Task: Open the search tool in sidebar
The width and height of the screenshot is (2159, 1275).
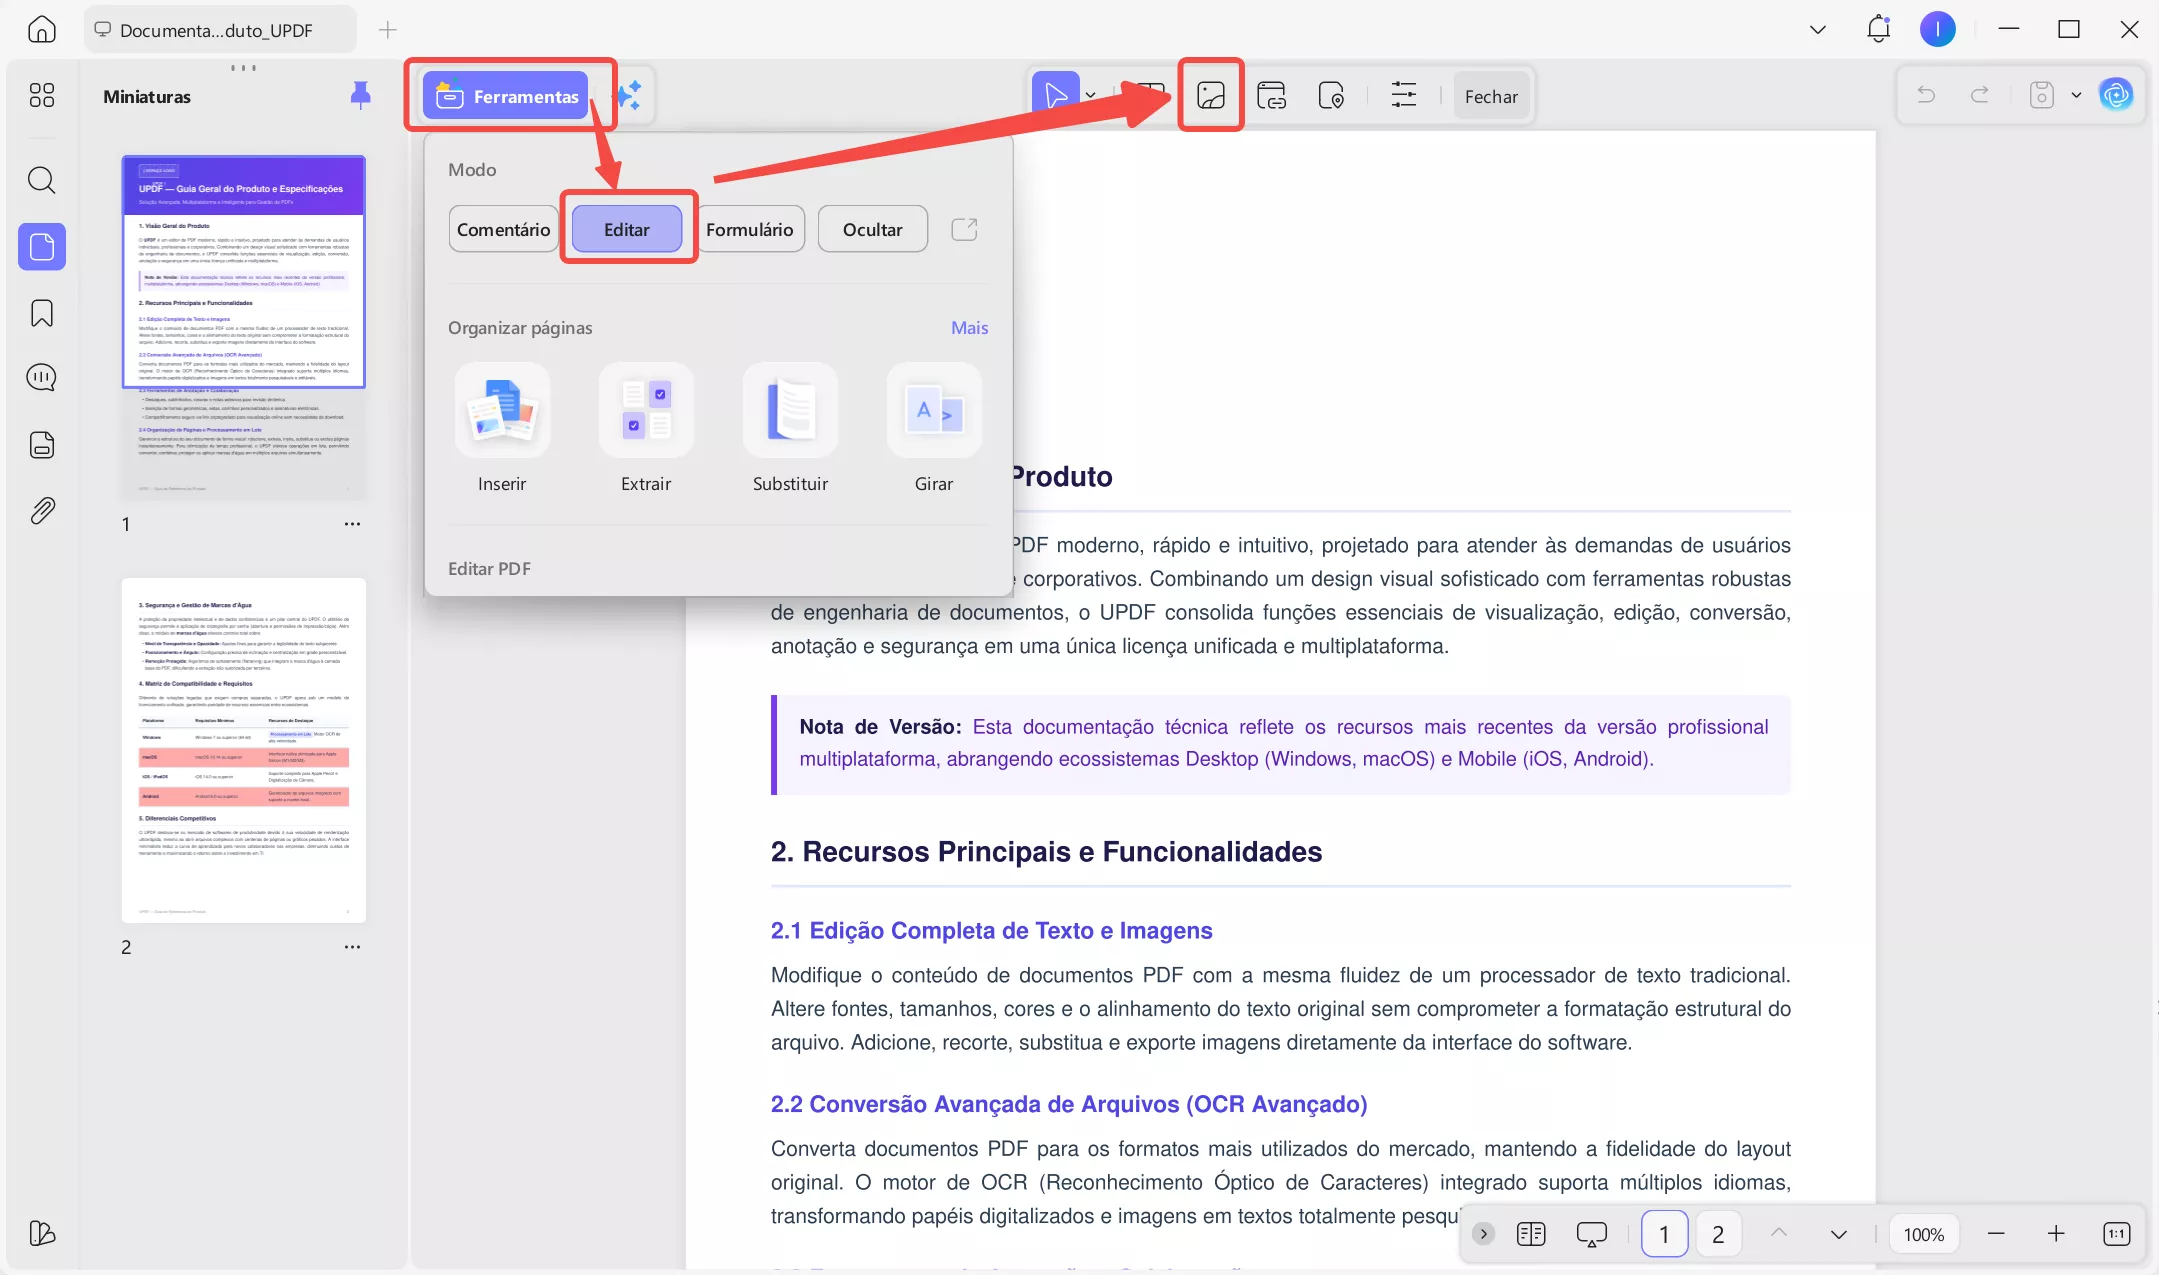Action: 42,180
